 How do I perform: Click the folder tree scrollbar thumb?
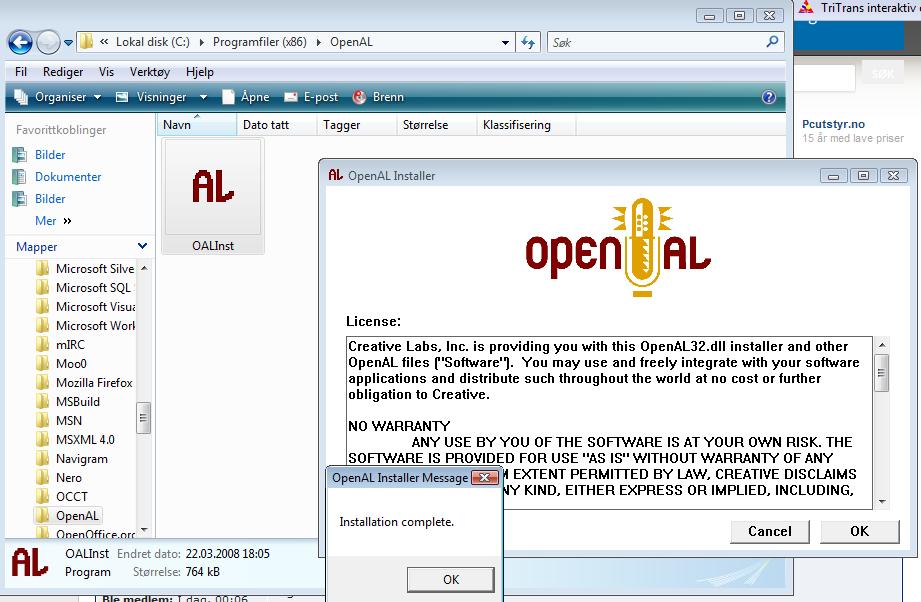pos(143,418)
